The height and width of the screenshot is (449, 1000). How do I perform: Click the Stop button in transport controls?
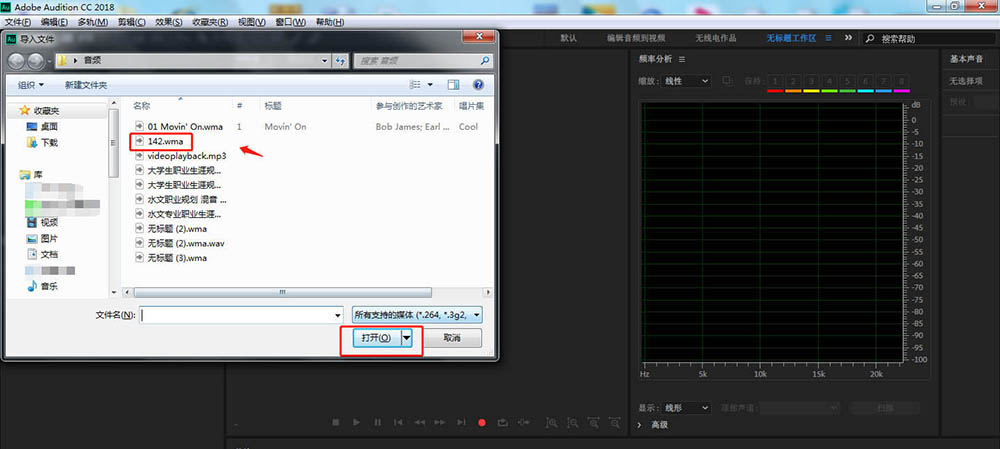pyautogui.click(x=336, y=422)
